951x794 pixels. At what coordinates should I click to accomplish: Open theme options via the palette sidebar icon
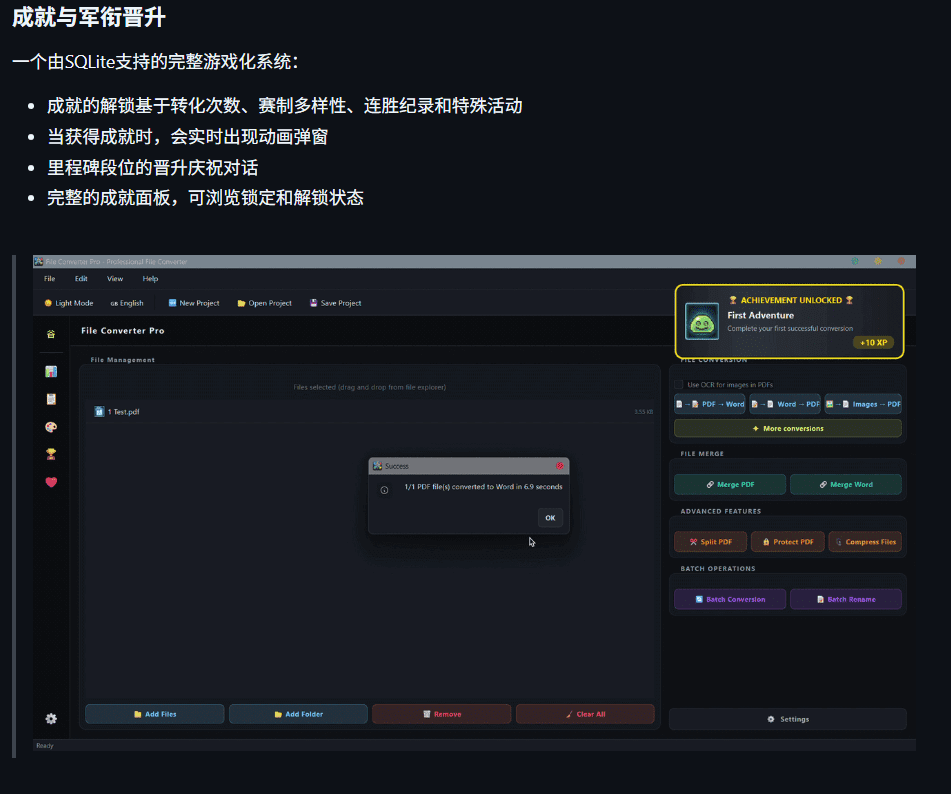click(x=50, y=430)
